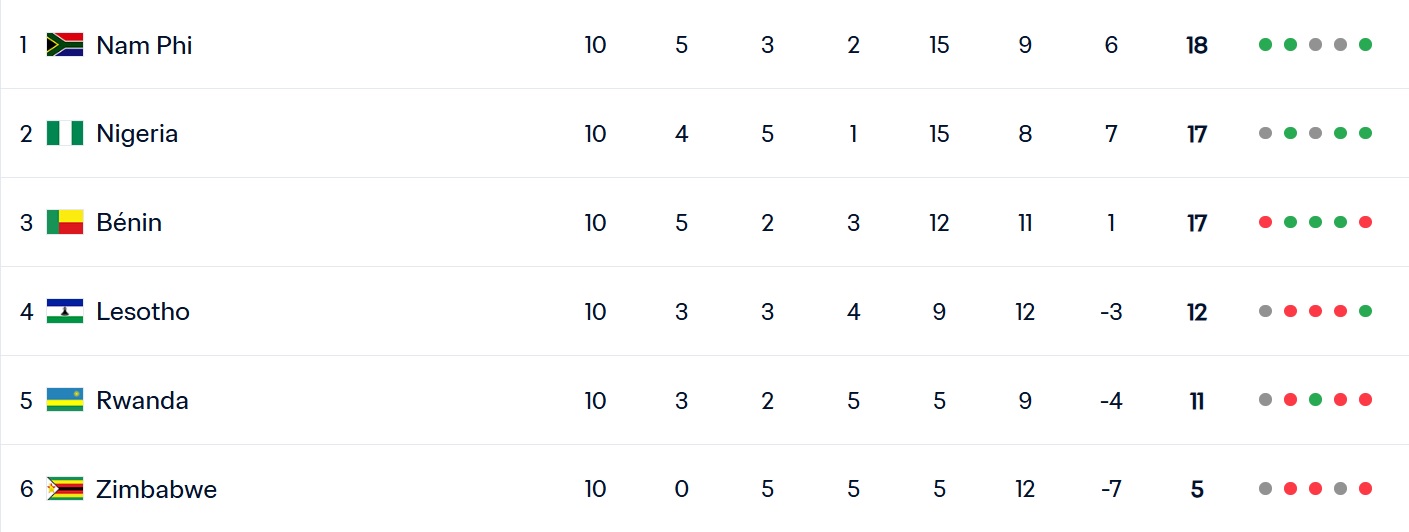Click the Zimbabwe flag icon
Image resolution: width=1409 pixels, height=532 pixels.
pos(65,489)
